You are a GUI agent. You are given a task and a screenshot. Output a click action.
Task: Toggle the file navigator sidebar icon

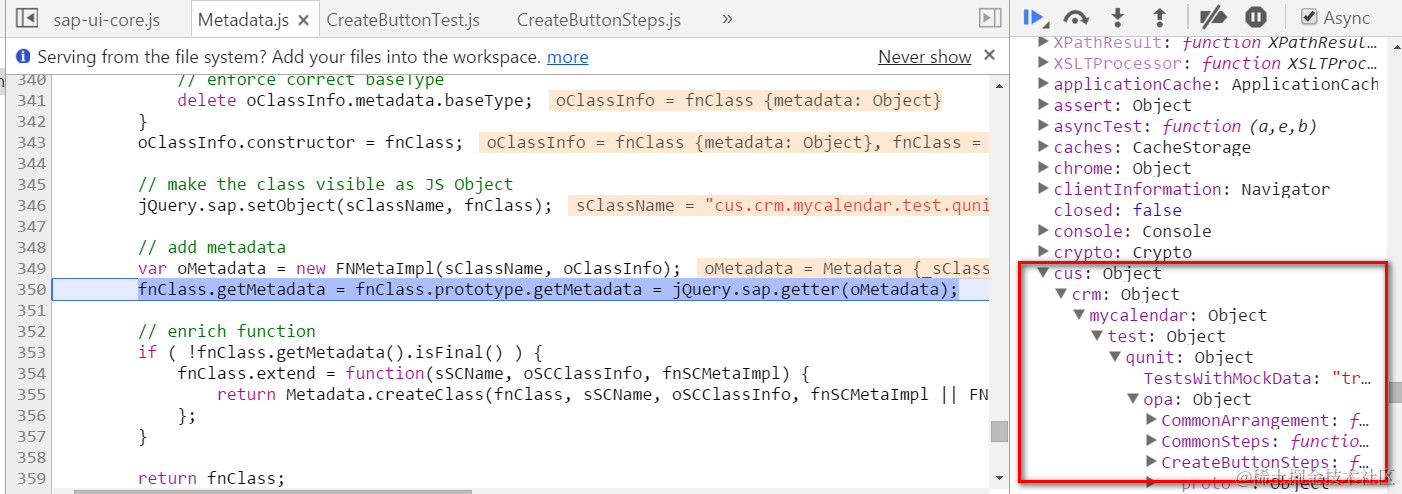click(x=28, y=19)
